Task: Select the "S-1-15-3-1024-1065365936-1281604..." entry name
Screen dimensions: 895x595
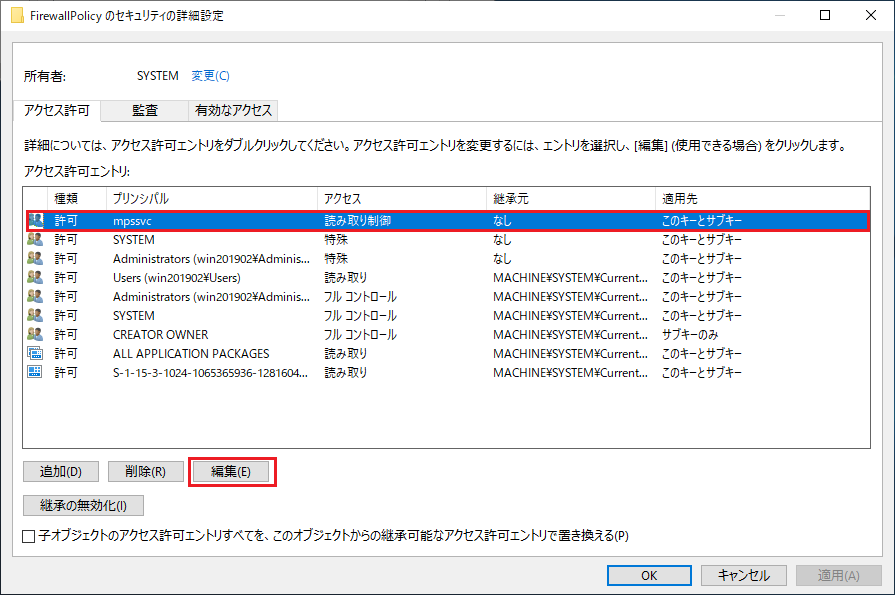Action: [x=211, y=373]
